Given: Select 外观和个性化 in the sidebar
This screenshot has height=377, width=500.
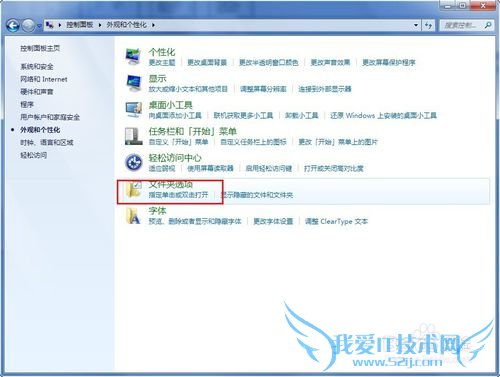Looking at the screenshot, I should coord(40,130).
